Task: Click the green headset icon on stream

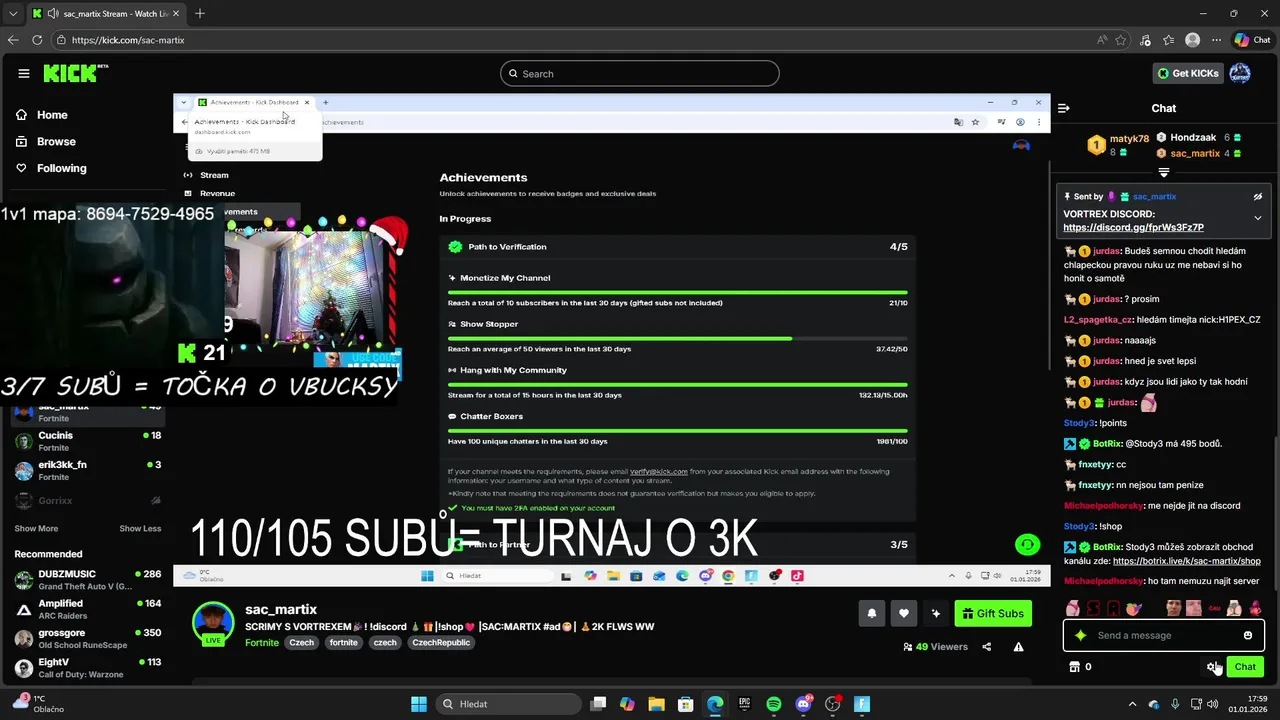Action: coord(1027,544)
